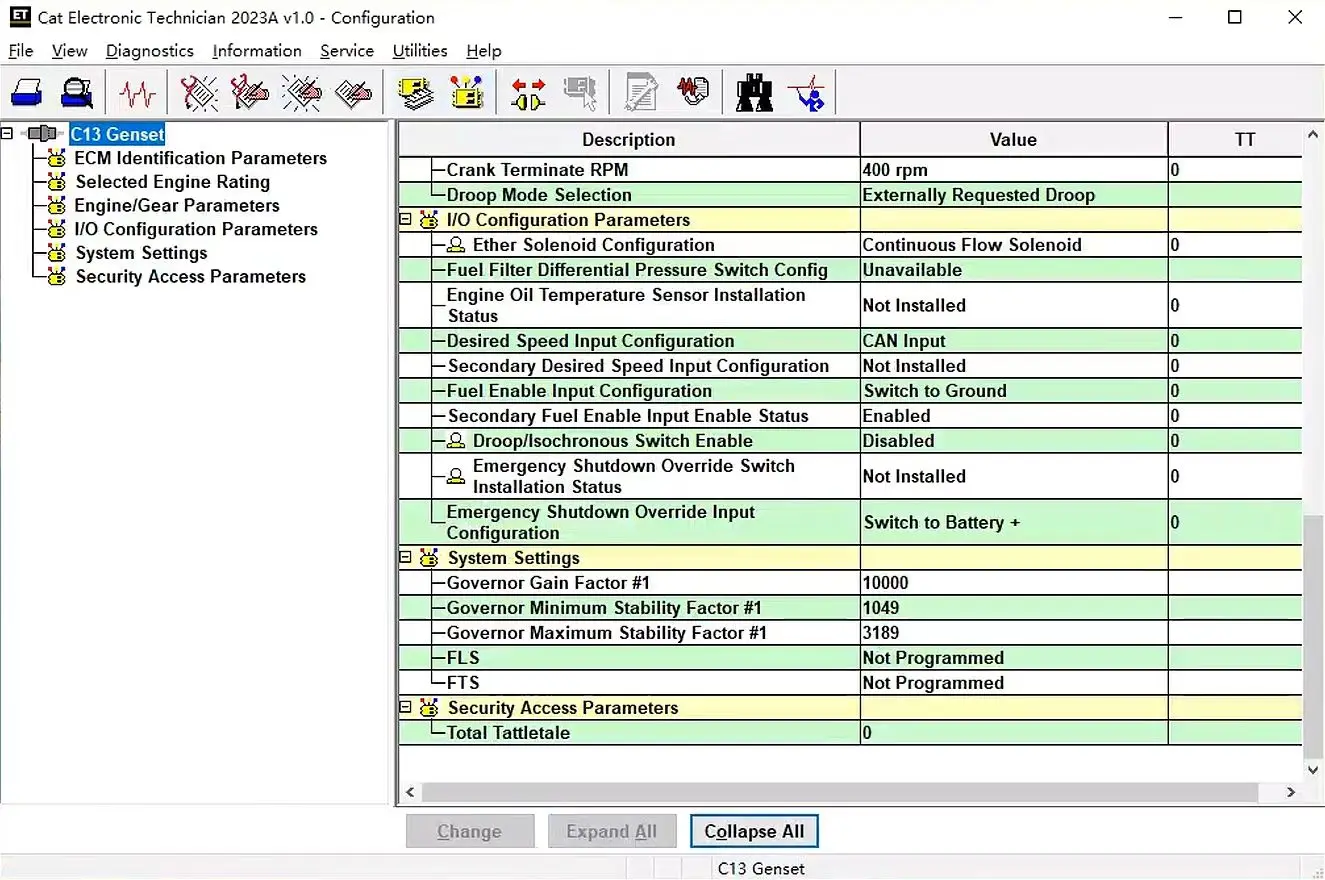Collapse Security Access Parameters group in table
Viewport: 1325px width, 880px height.
[406, 708]
